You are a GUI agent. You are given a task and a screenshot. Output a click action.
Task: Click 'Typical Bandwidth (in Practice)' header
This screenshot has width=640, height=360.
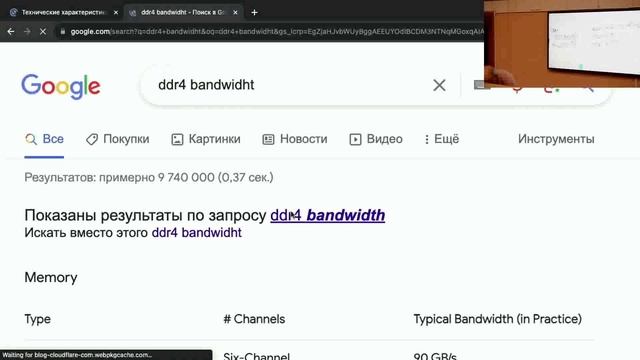[498, 319]
